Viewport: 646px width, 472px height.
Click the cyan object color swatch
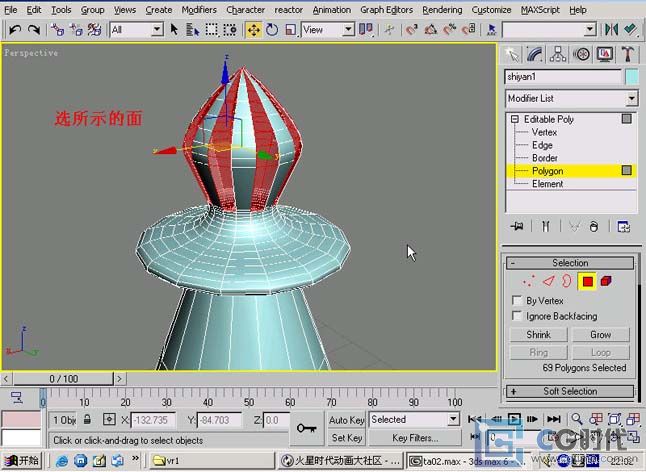pyautogui.click(x=632, y=77)
